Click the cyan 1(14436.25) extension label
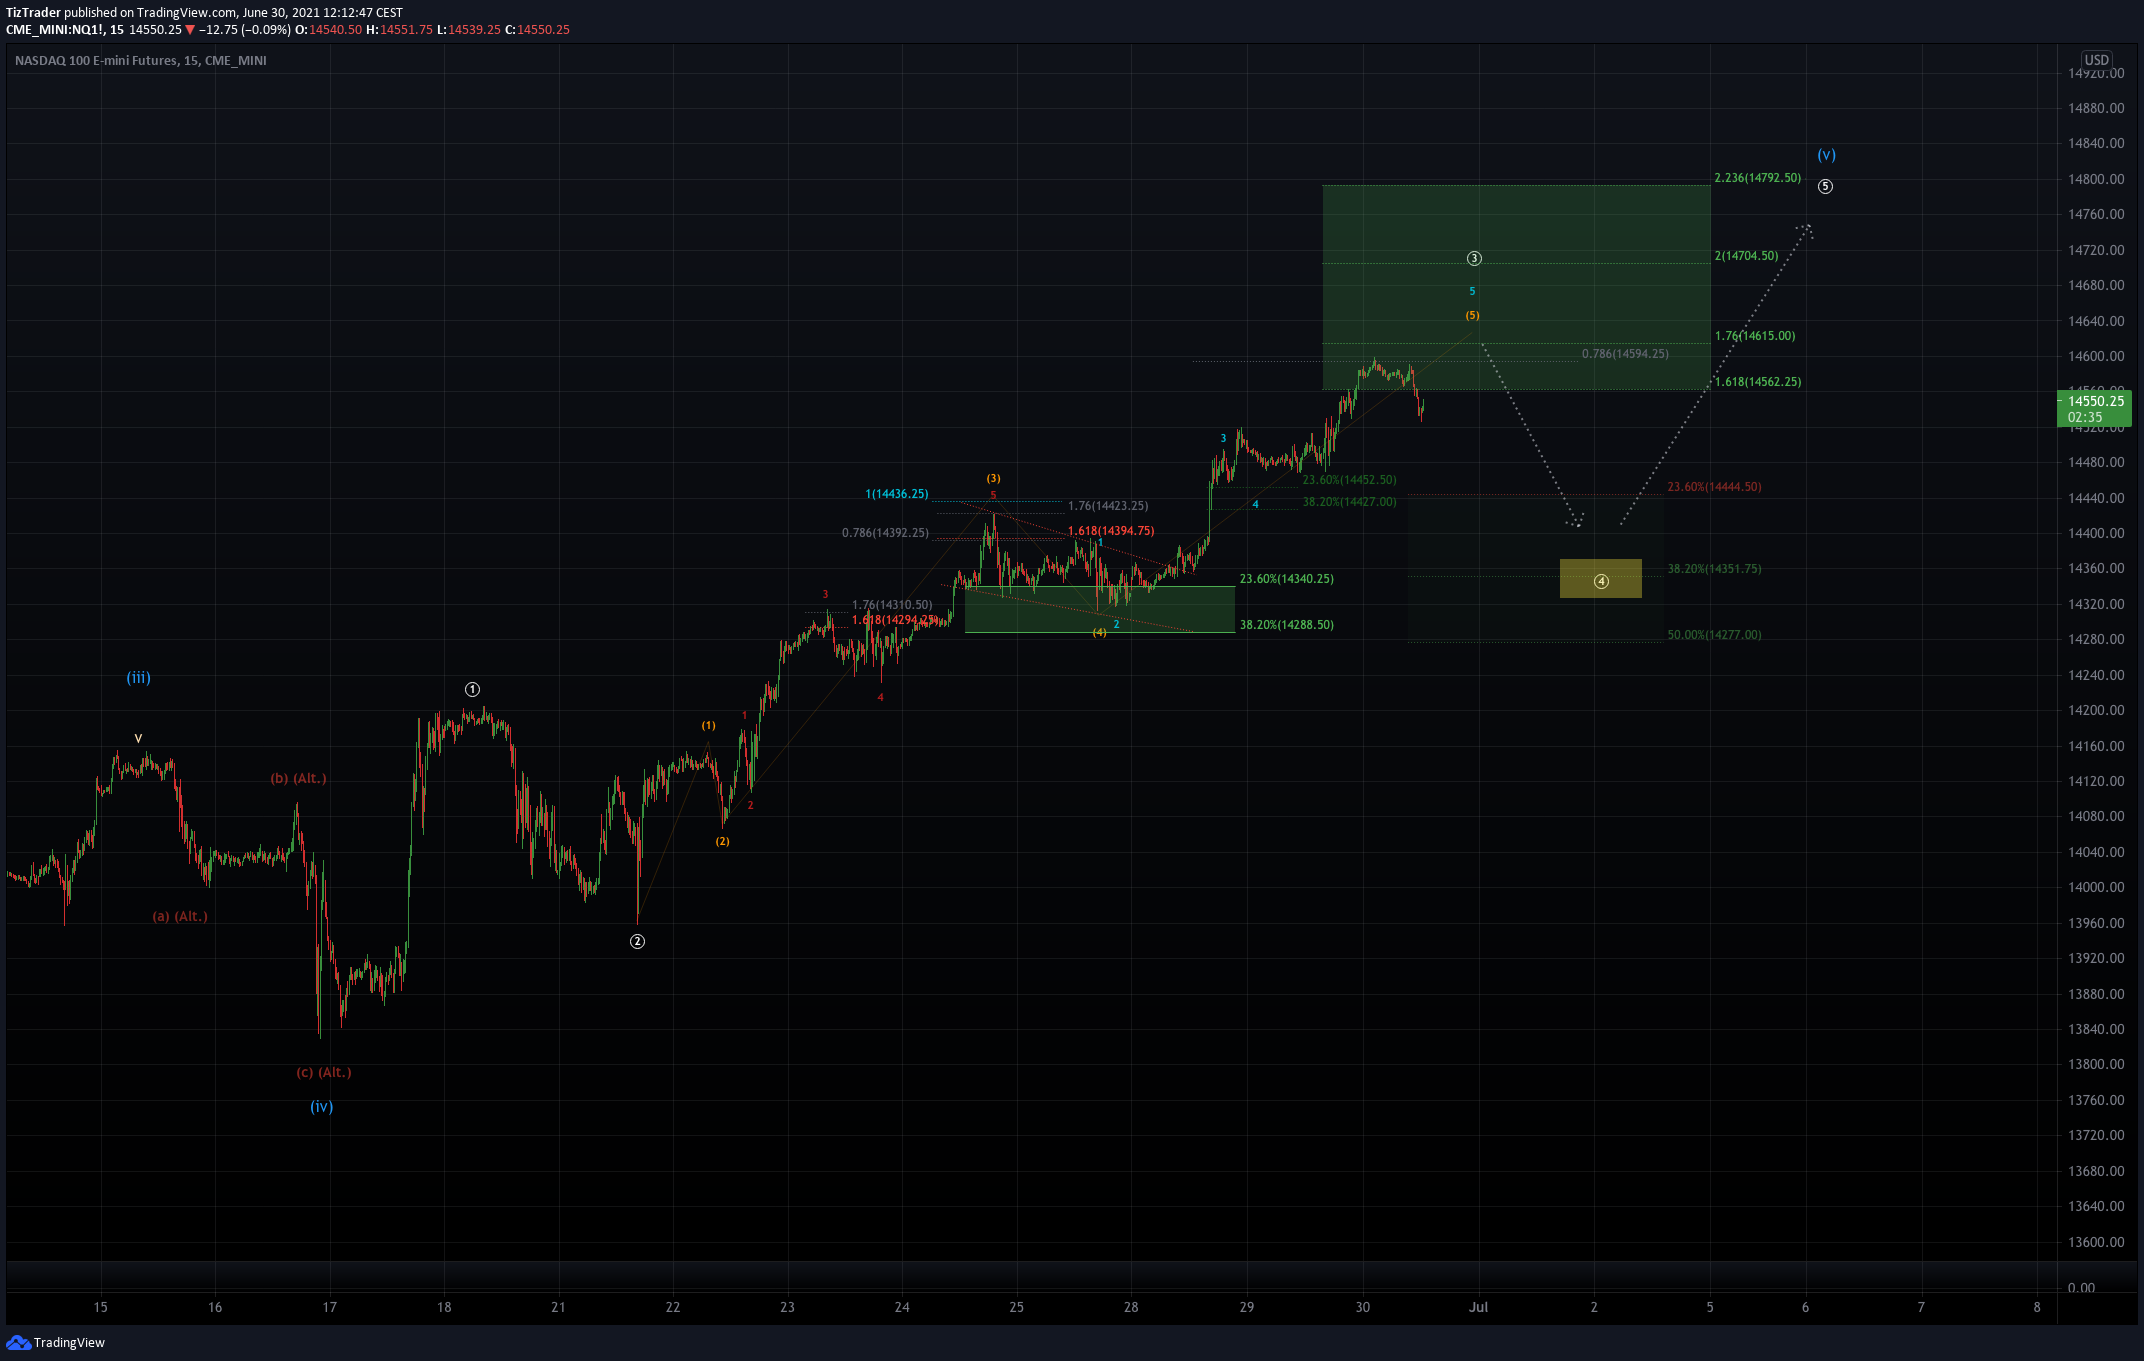This screenshot has height=1361, width=2144. (x=896, y=494)
